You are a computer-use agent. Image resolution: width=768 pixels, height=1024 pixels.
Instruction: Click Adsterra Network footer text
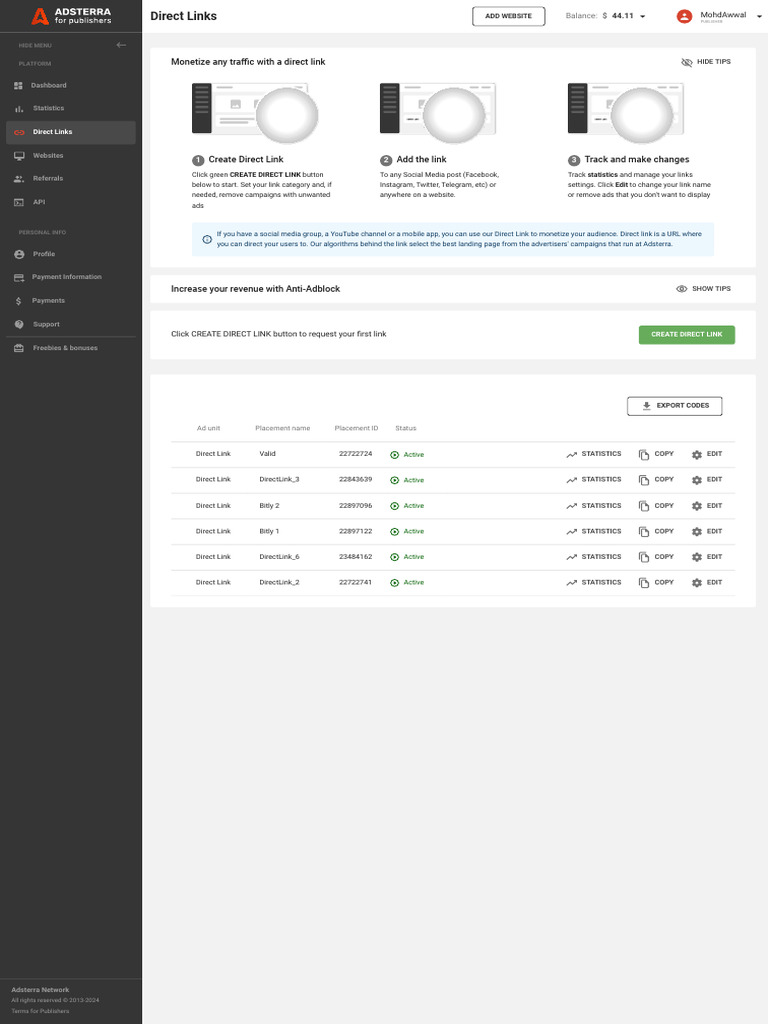(x=40, y=989)
